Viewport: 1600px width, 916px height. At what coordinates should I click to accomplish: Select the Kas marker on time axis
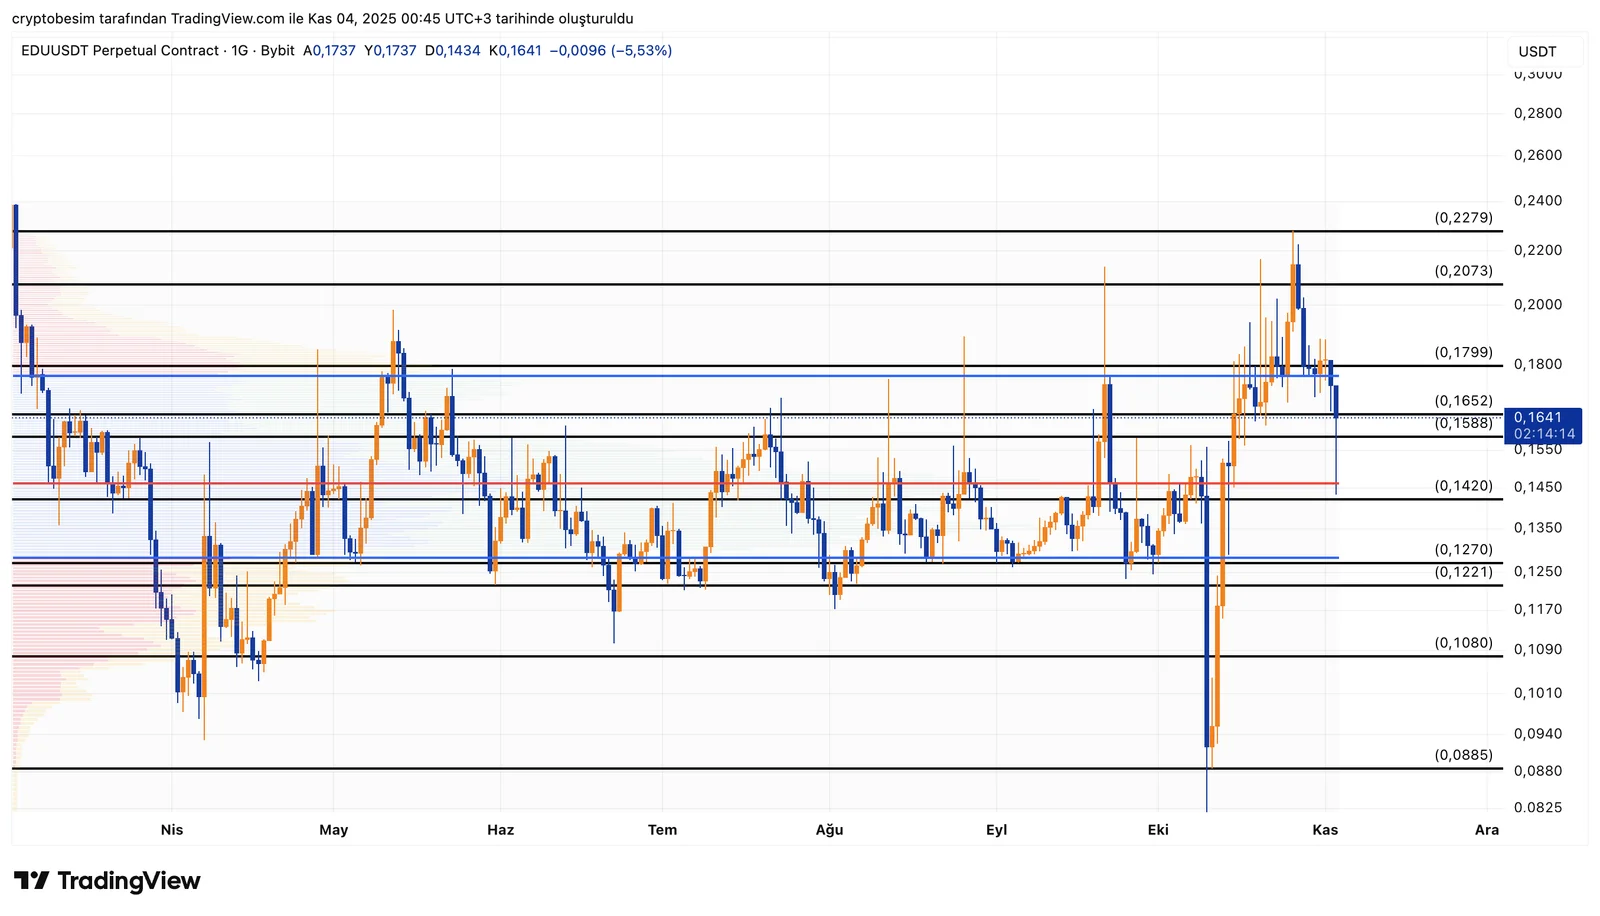1325,830
